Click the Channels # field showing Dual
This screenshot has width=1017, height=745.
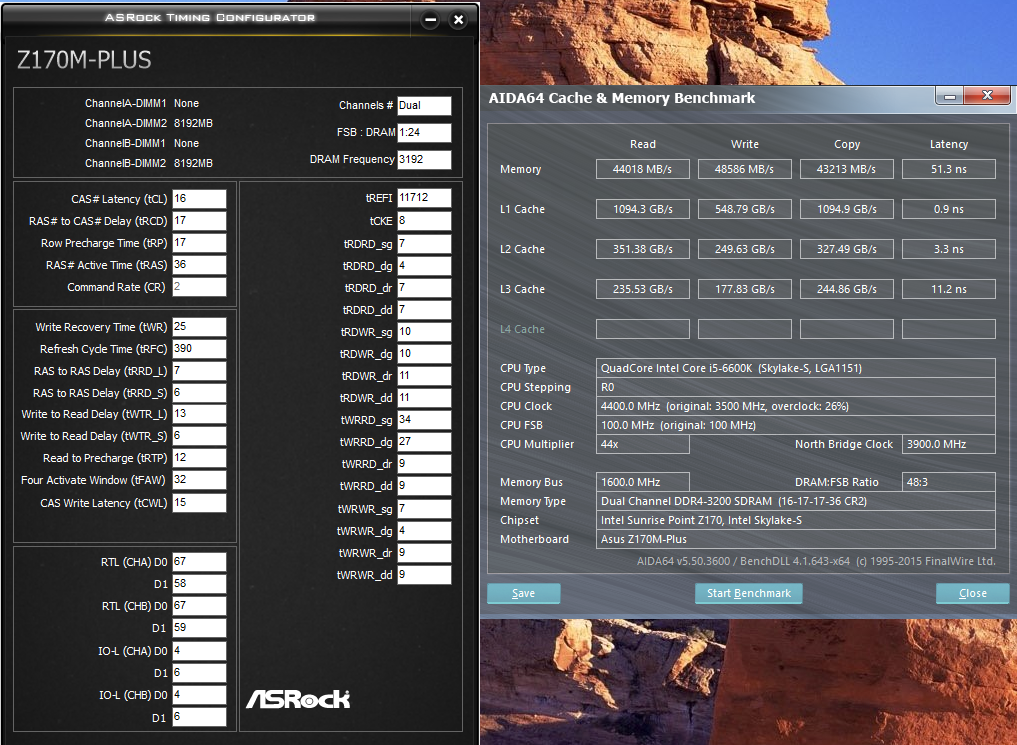[x=424, y=106]
